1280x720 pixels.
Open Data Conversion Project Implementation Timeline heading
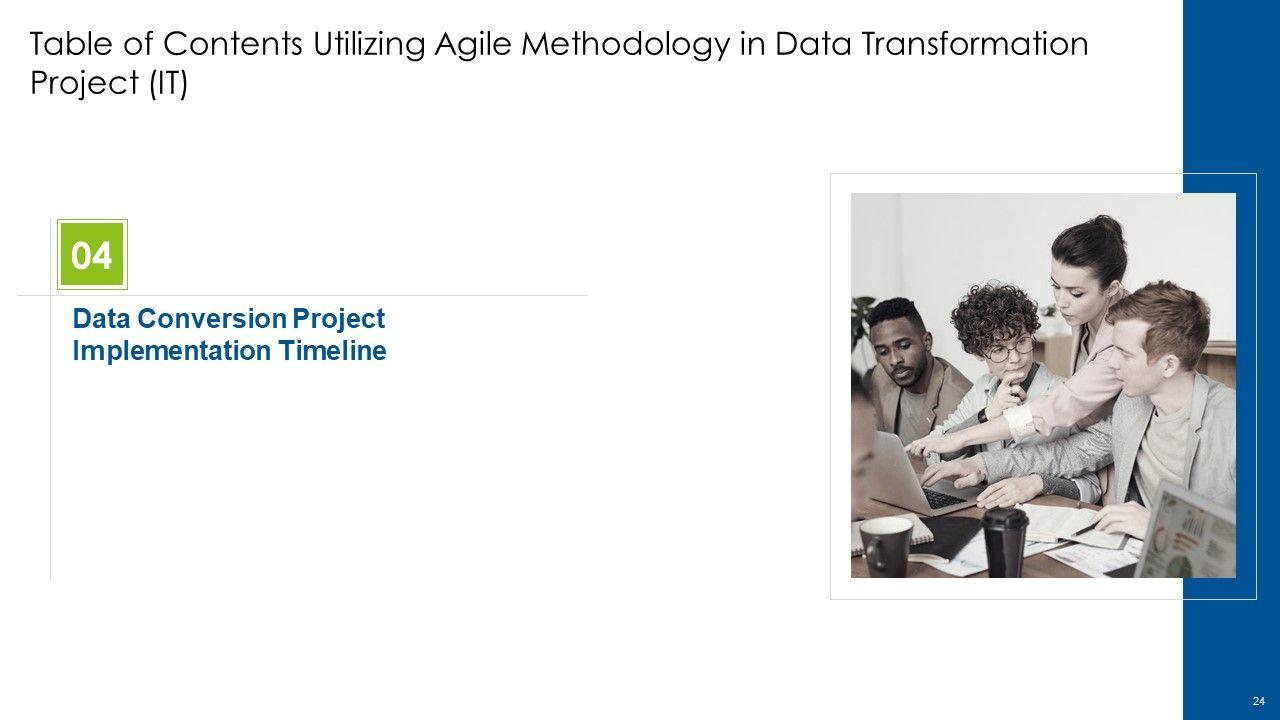229,335
